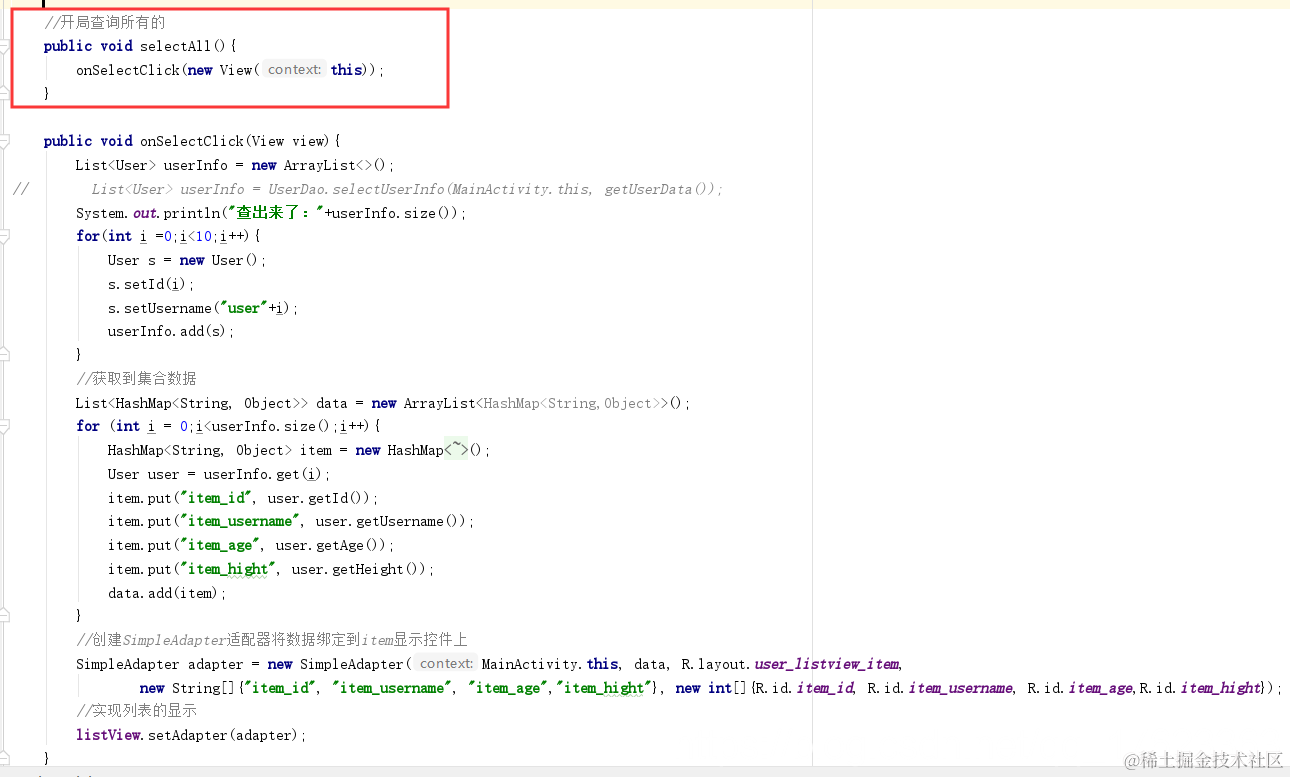Click the string "查出来了："
Viewport: 1290px width, 777px height.
click(276, 213)
